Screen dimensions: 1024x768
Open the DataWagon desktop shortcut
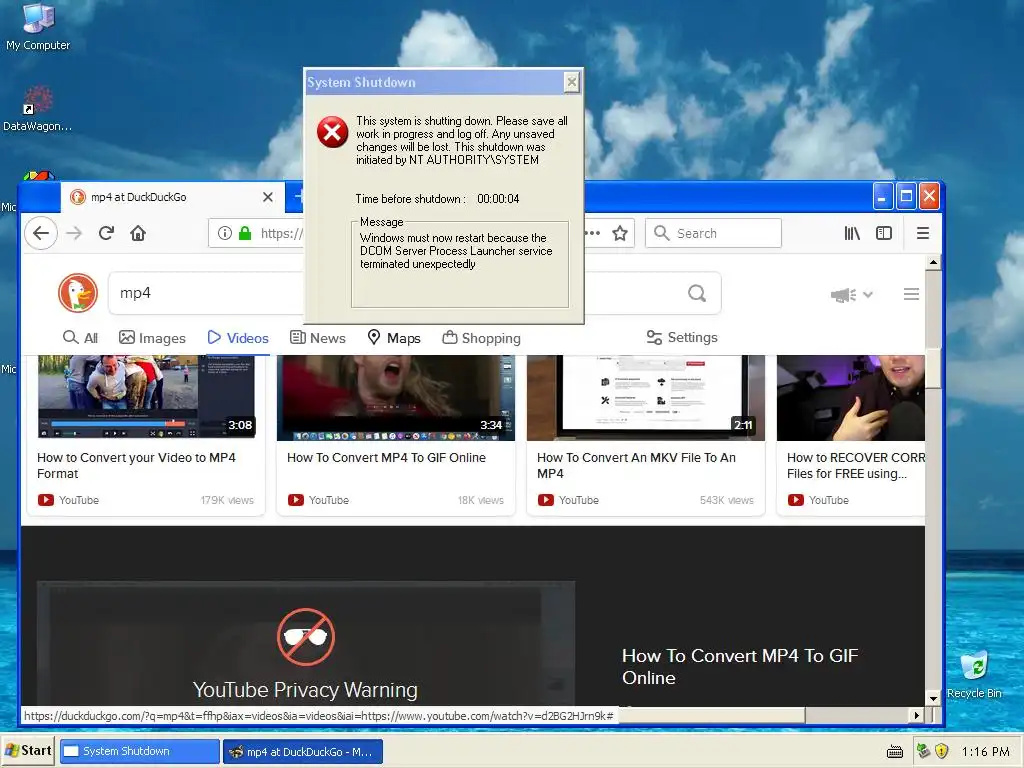(x=37, y=108)
